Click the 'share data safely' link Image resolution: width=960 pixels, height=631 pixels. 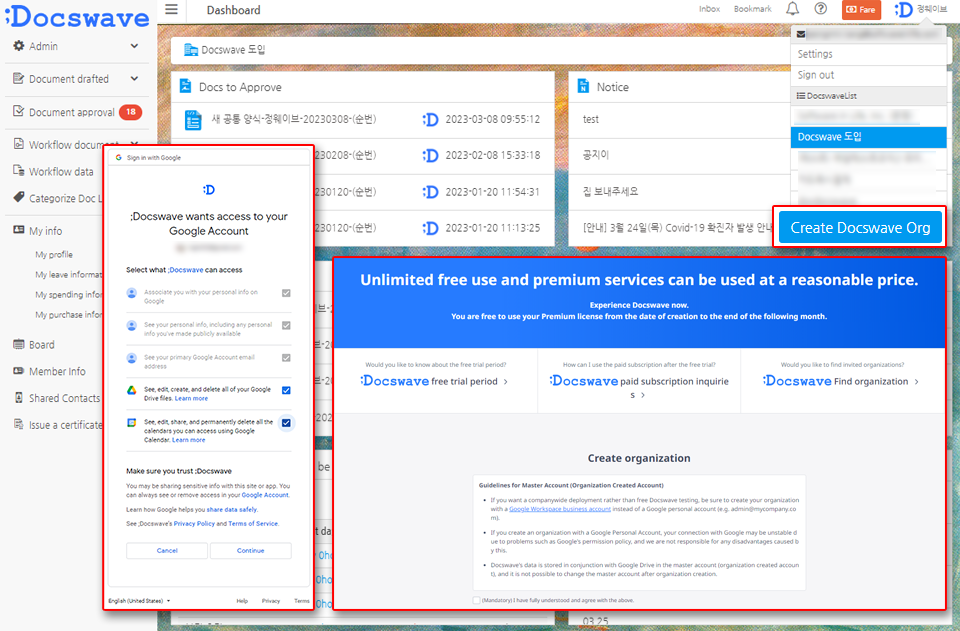point(231,510)
